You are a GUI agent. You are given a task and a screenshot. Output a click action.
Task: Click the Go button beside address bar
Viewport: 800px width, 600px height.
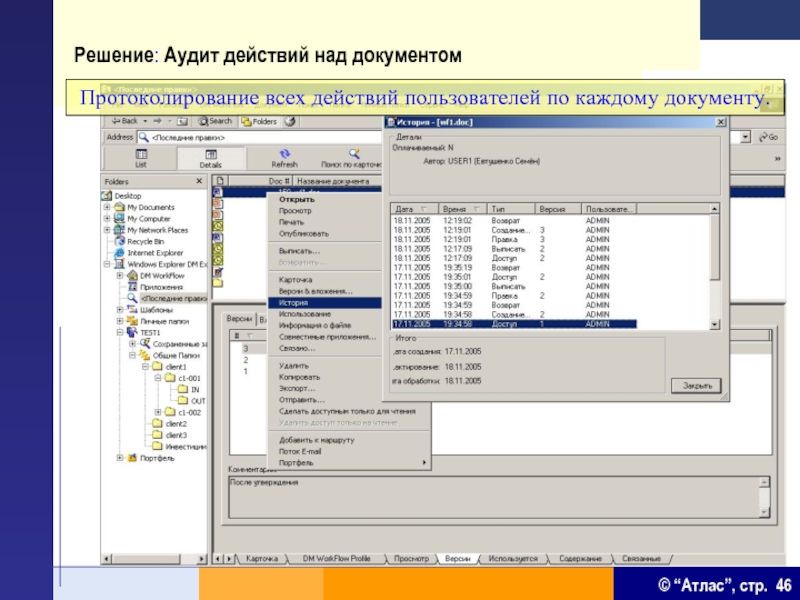[766, 136]
